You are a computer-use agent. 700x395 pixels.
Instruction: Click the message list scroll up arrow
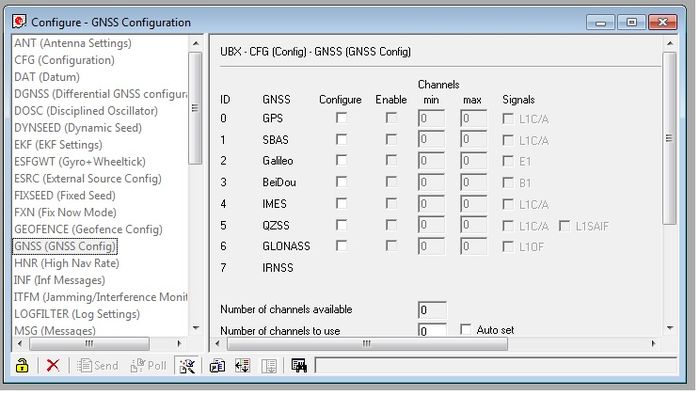point(196,43)
